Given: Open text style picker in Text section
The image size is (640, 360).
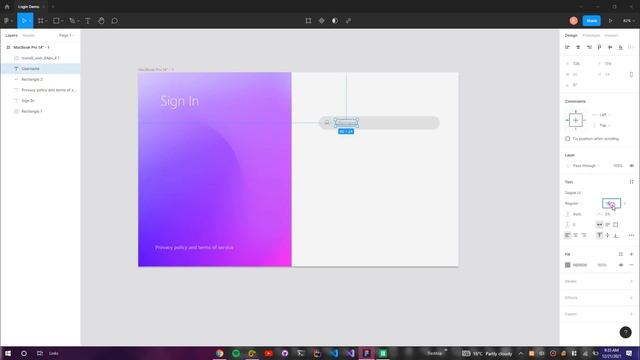Looking at the screenshot, I should (631, 182).
